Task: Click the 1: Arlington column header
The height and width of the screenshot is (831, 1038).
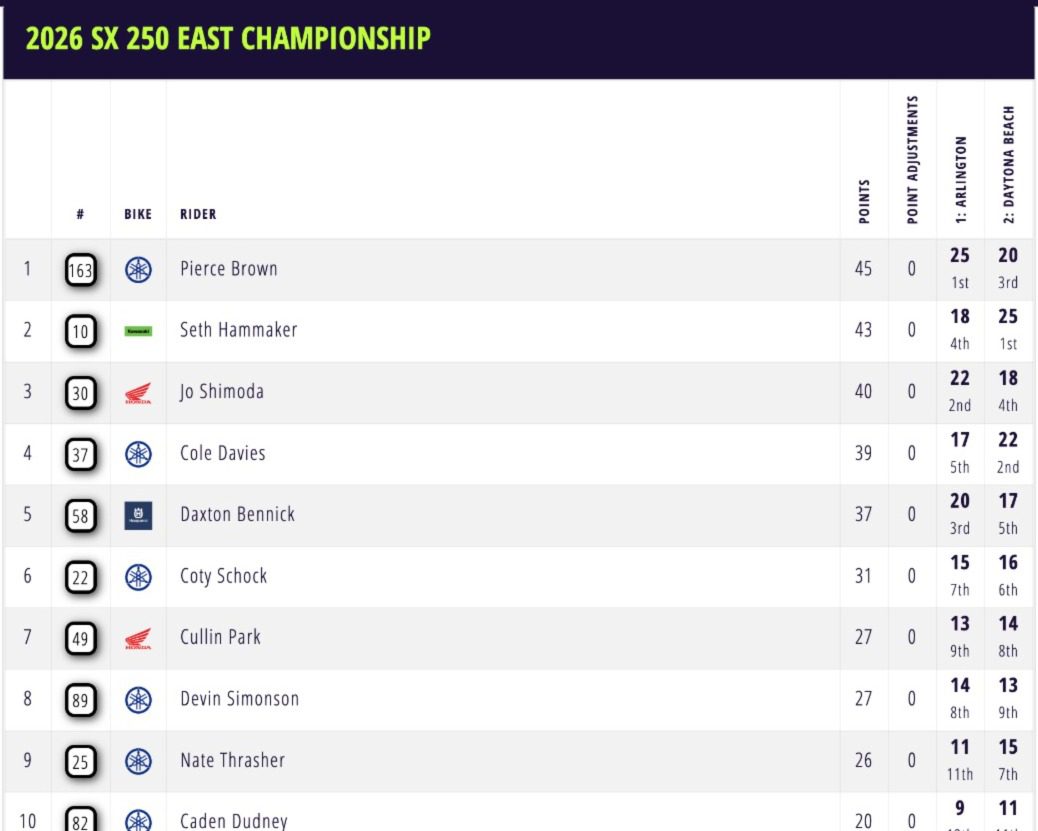Action: (961, 178)
